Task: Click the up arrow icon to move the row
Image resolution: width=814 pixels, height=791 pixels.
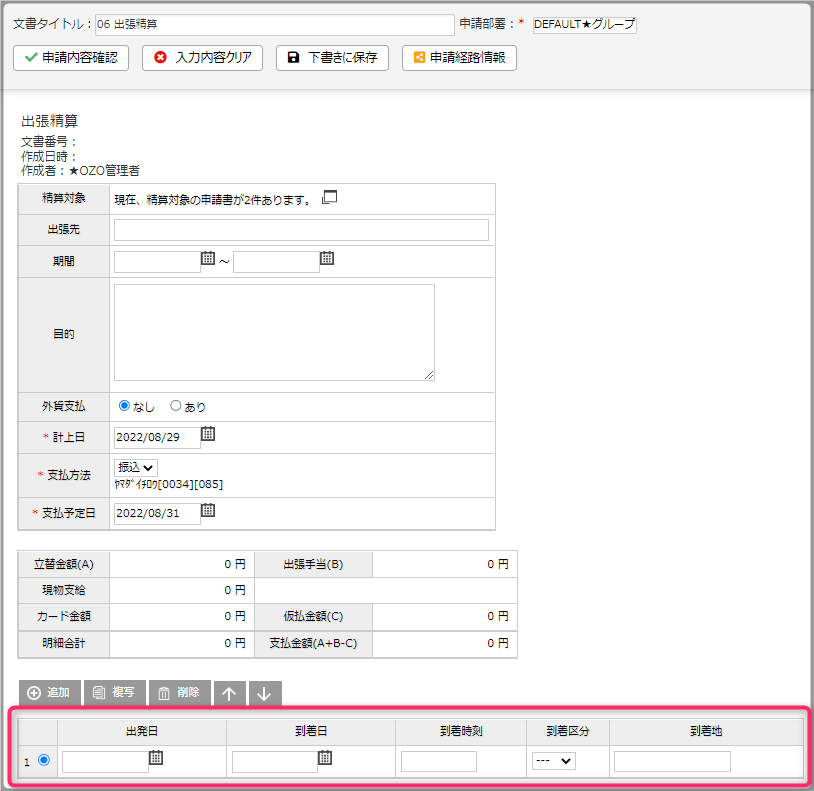Action: pyautogui.click(x=229, y=692)
